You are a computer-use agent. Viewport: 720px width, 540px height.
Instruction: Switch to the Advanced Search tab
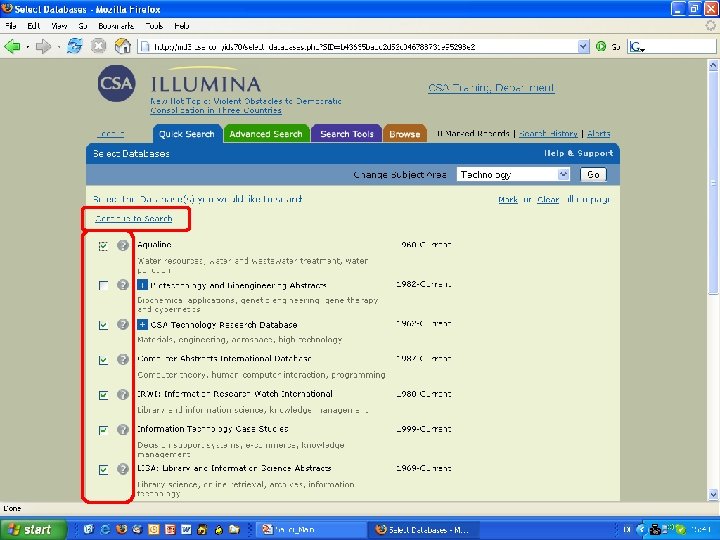point(266,134)
